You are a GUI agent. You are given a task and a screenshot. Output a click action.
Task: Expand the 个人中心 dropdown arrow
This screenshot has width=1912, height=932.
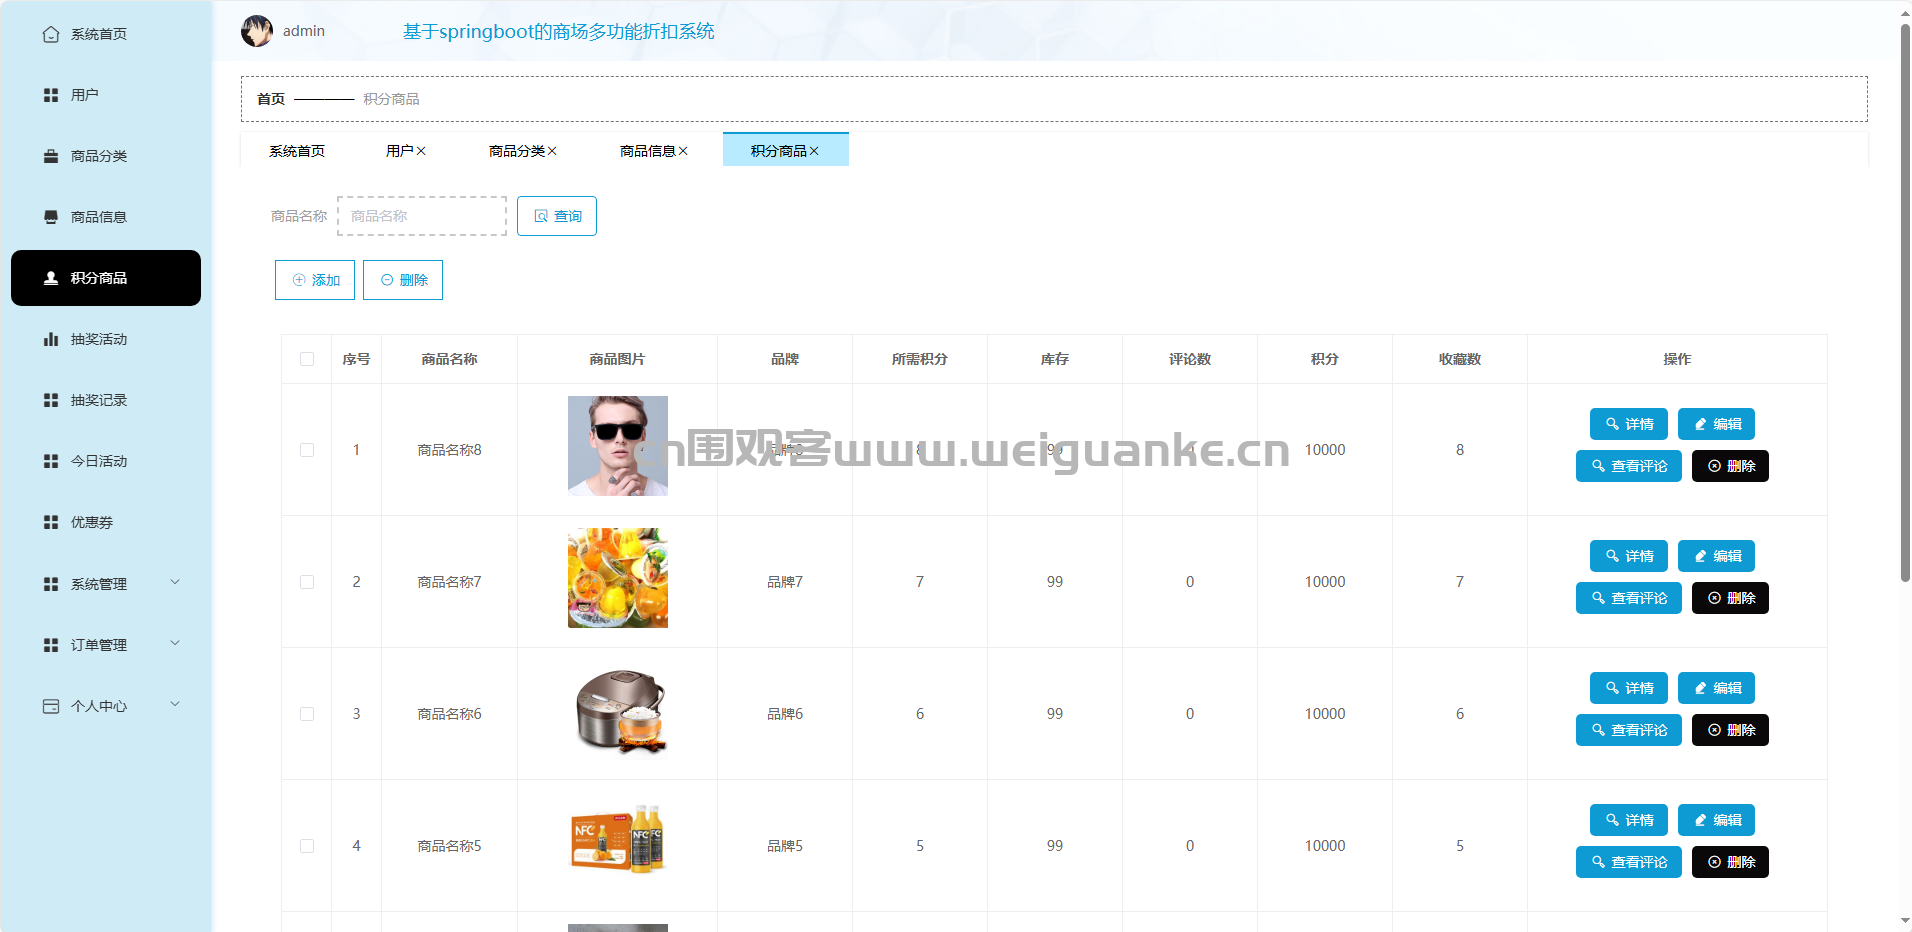coord(175,705)
